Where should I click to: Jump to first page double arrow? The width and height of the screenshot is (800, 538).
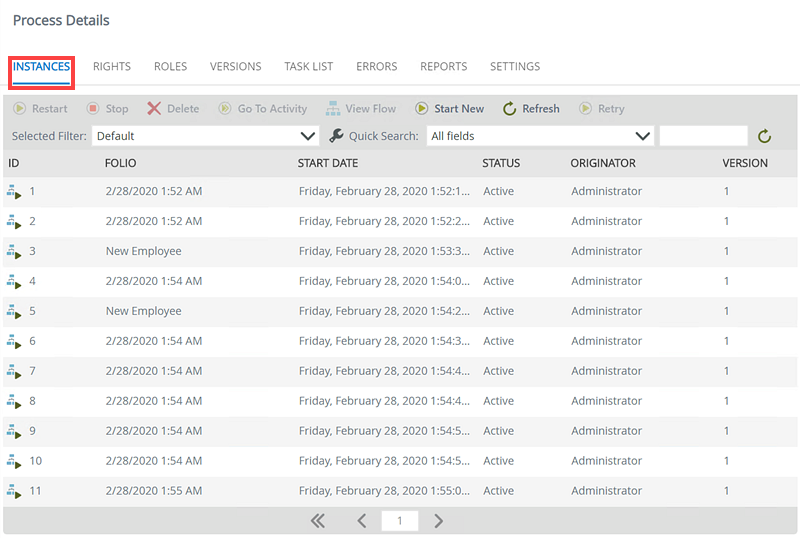coord(318,521)
